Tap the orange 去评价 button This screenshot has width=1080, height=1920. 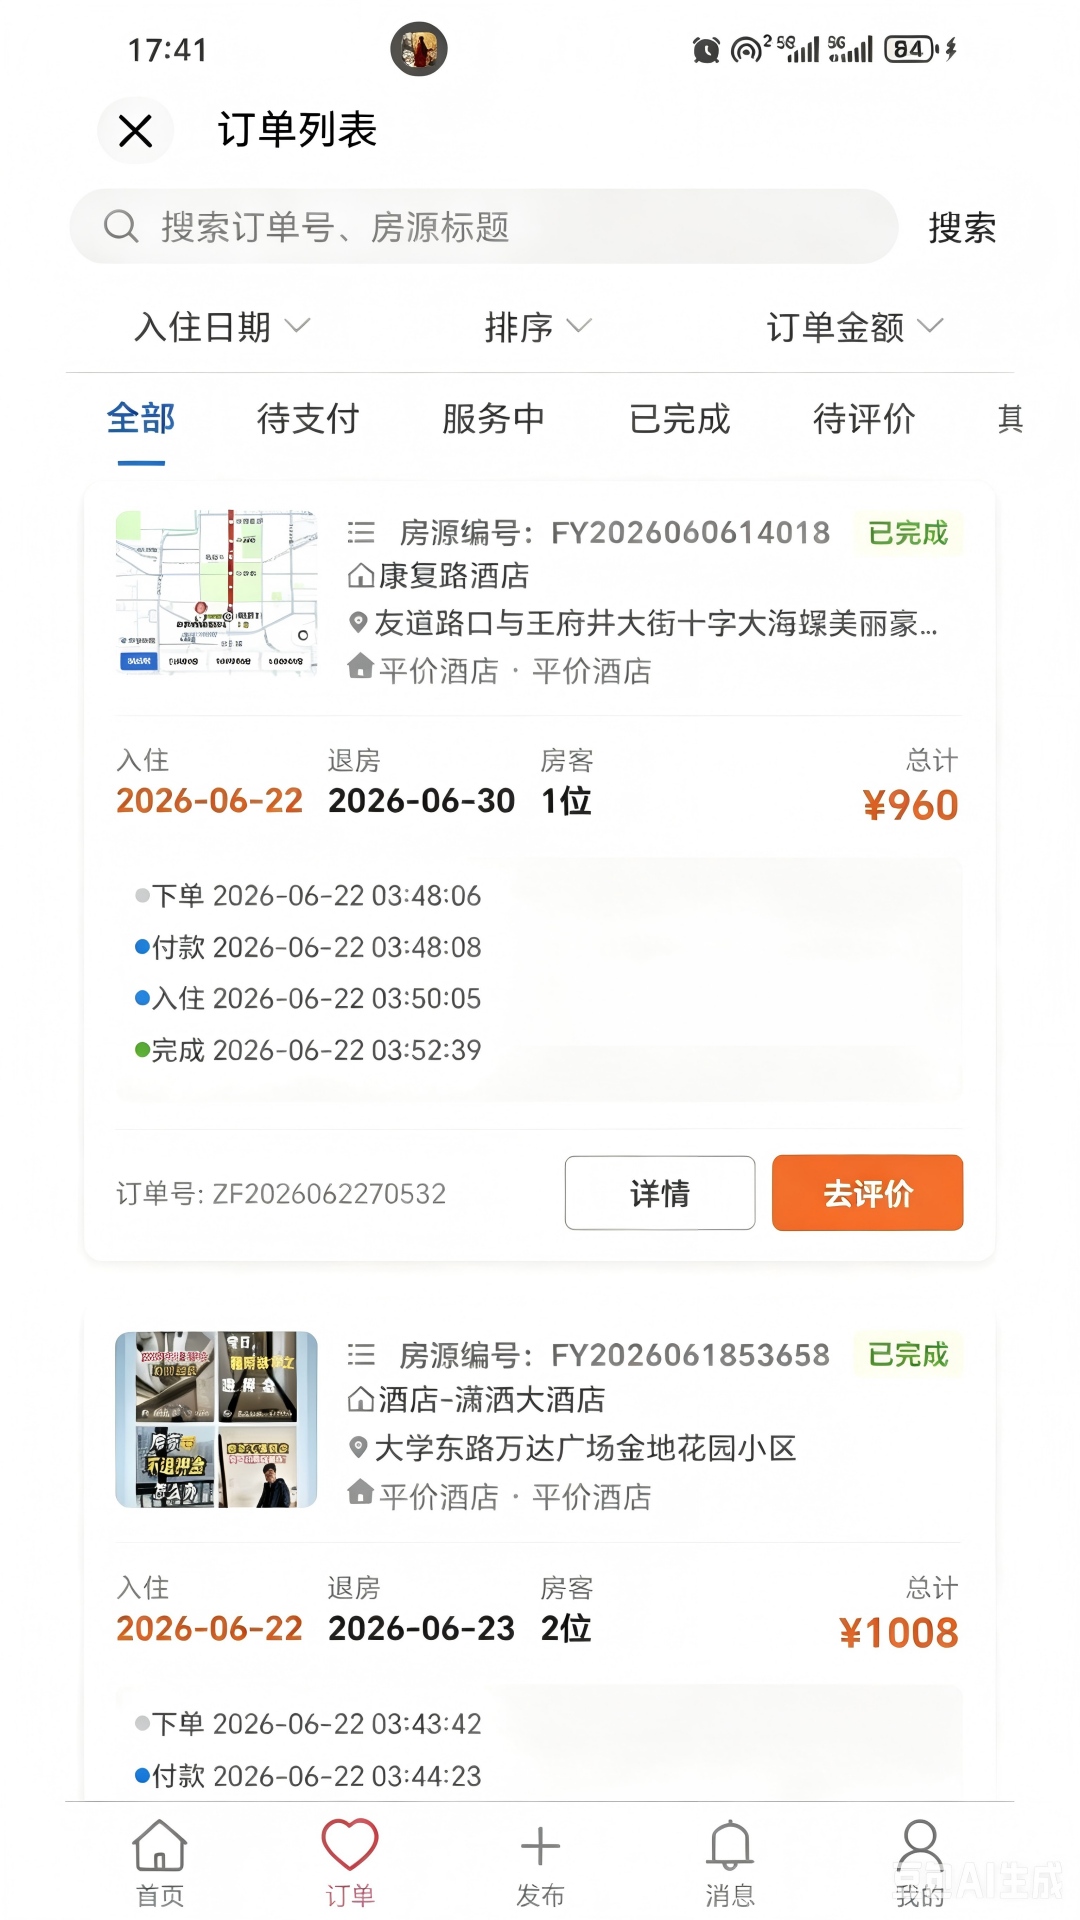click(x=867, y=1193)
